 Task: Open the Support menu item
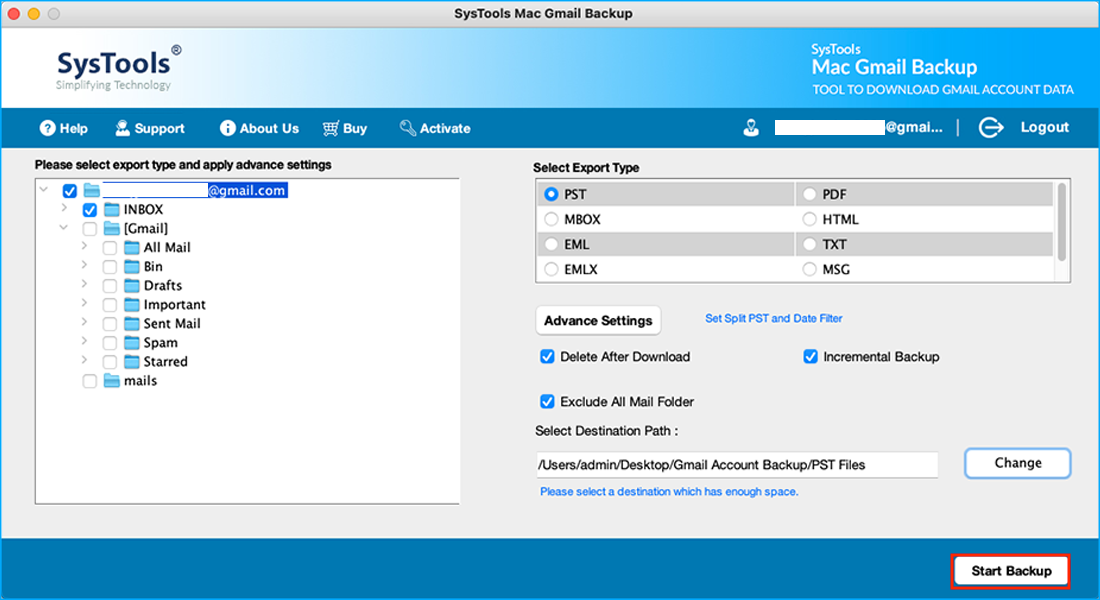(150, 128)
